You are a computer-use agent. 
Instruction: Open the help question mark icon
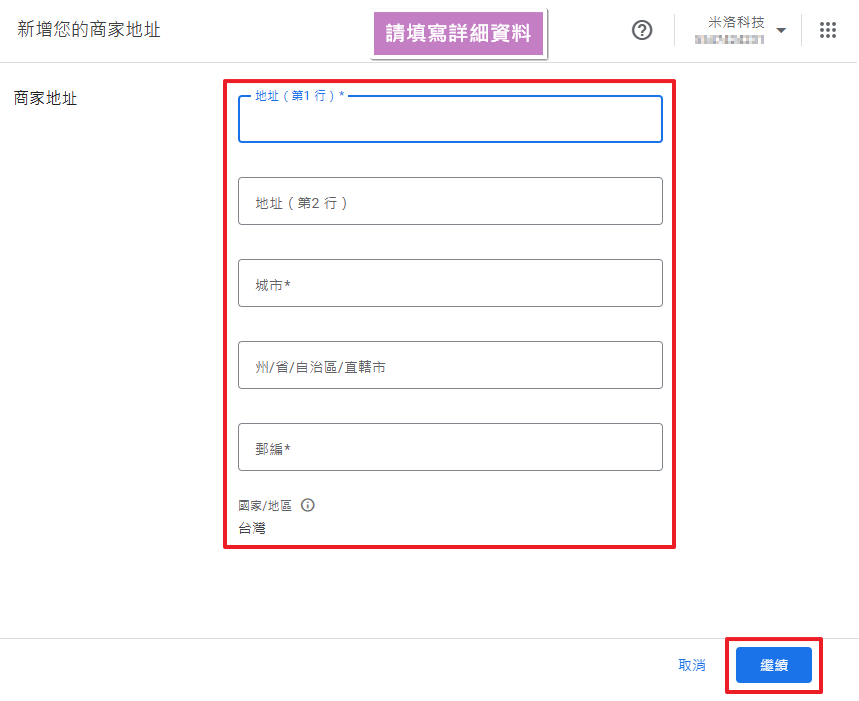click(642, 30)
